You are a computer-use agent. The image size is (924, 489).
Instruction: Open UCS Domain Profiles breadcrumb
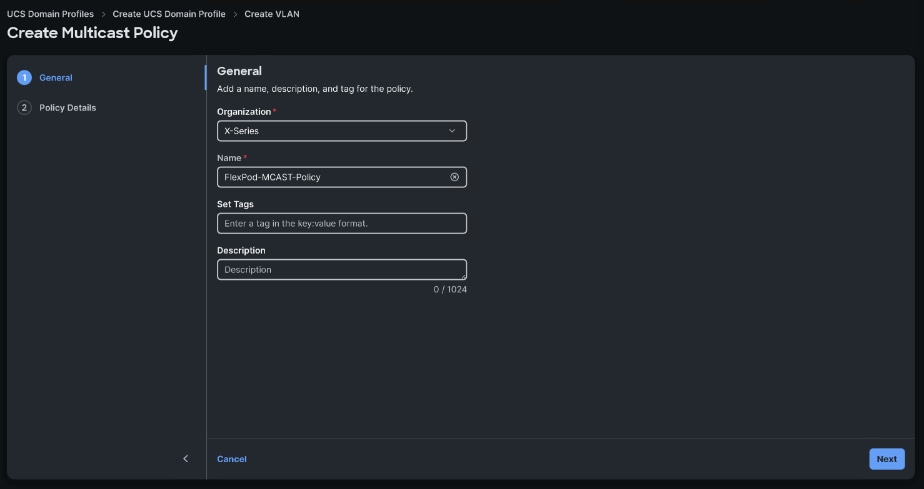pyautogui.click(x=50, y=14)
